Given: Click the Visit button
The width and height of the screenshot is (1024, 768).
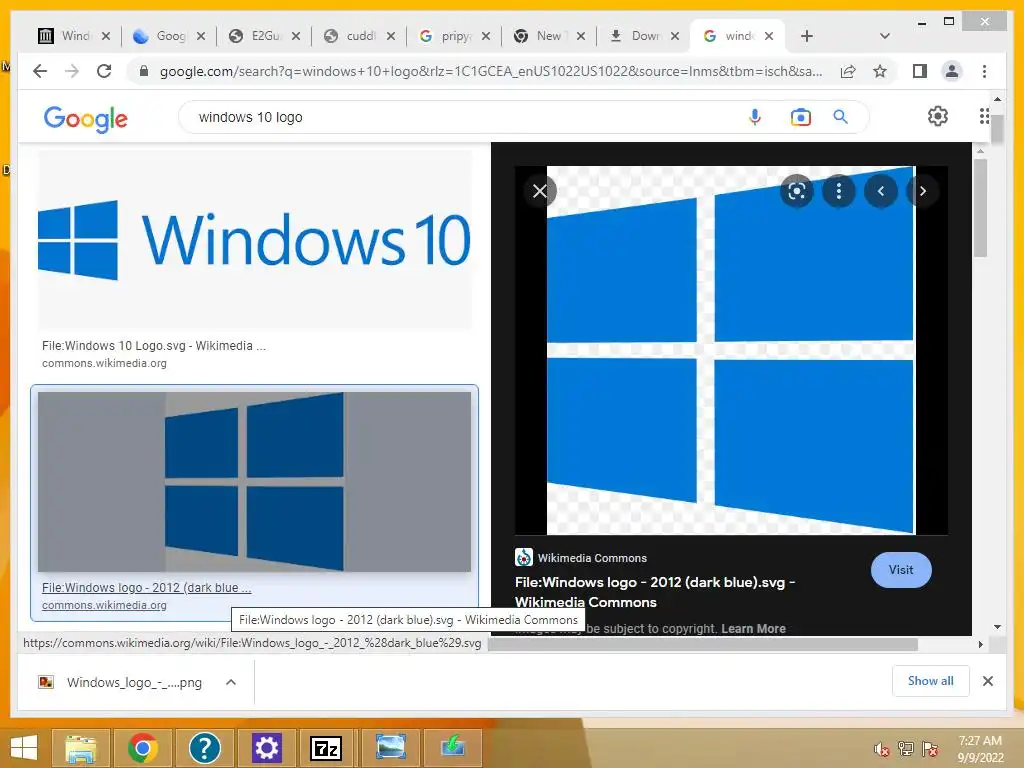Looking at the screenshot, I should click(x=901, y=569).
